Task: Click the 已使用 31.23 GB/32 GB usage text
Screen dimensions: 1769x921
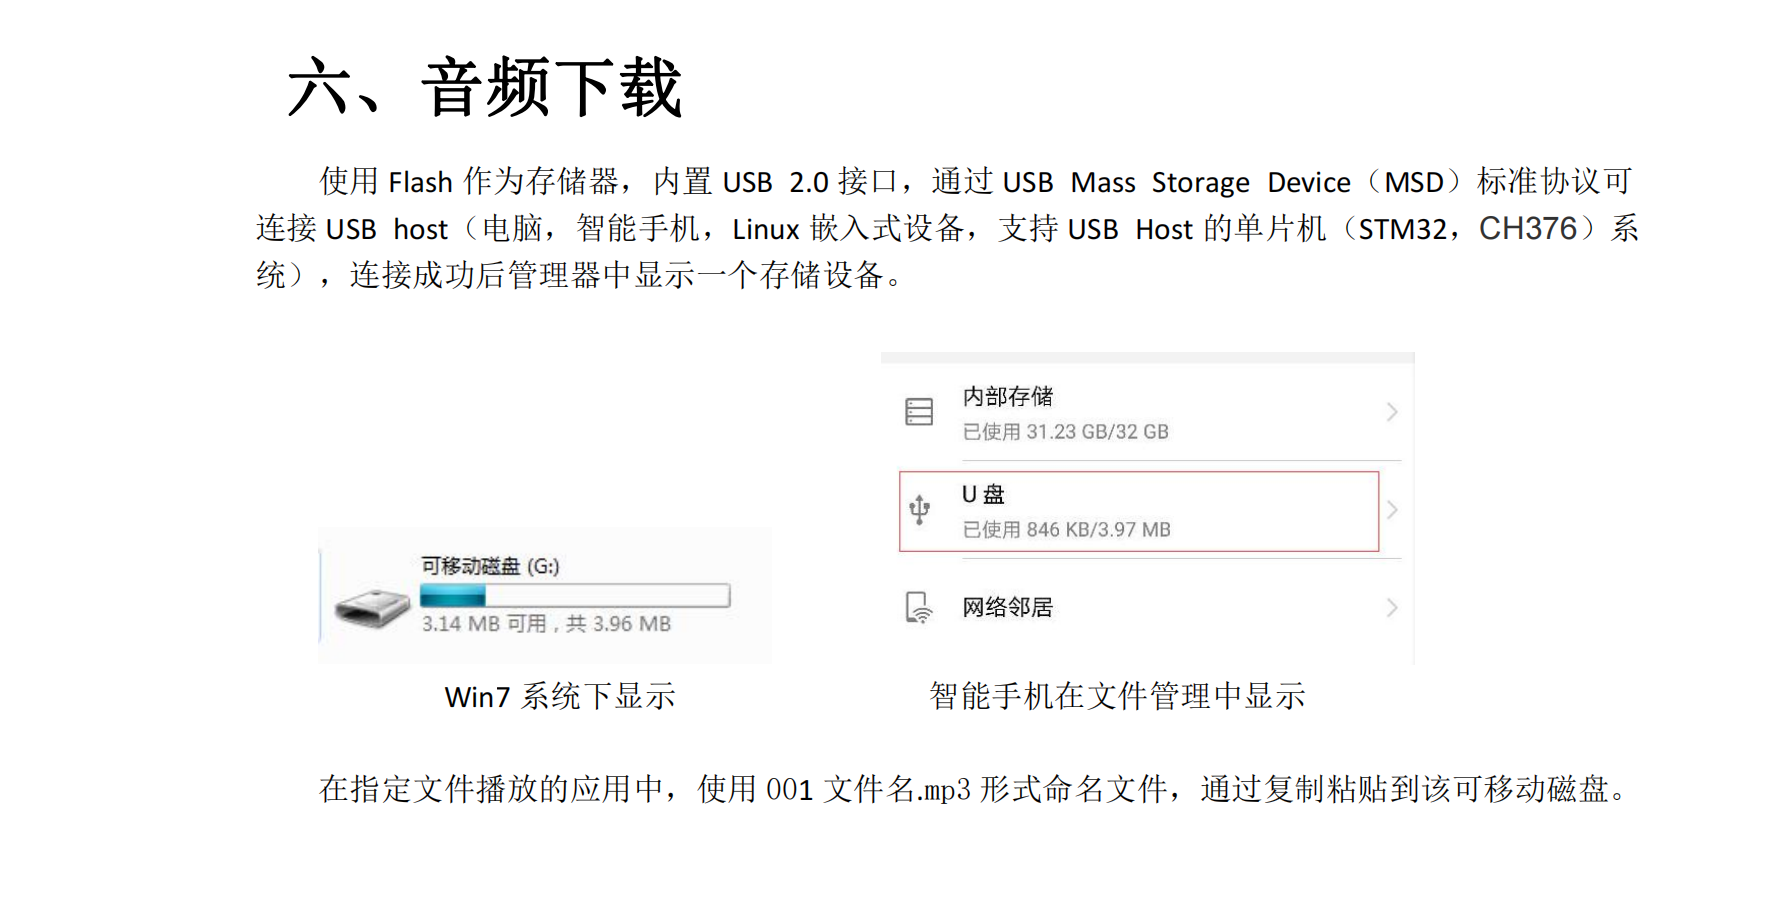Action: click(x=1065, y=432)
